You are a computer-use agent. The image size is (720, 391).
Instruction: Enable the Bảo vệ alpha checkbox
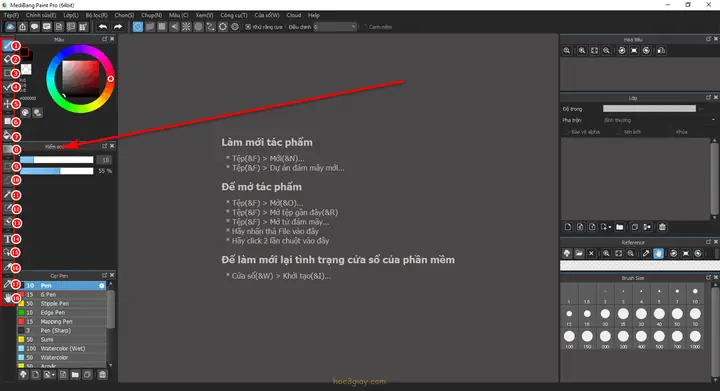point(566,132)
